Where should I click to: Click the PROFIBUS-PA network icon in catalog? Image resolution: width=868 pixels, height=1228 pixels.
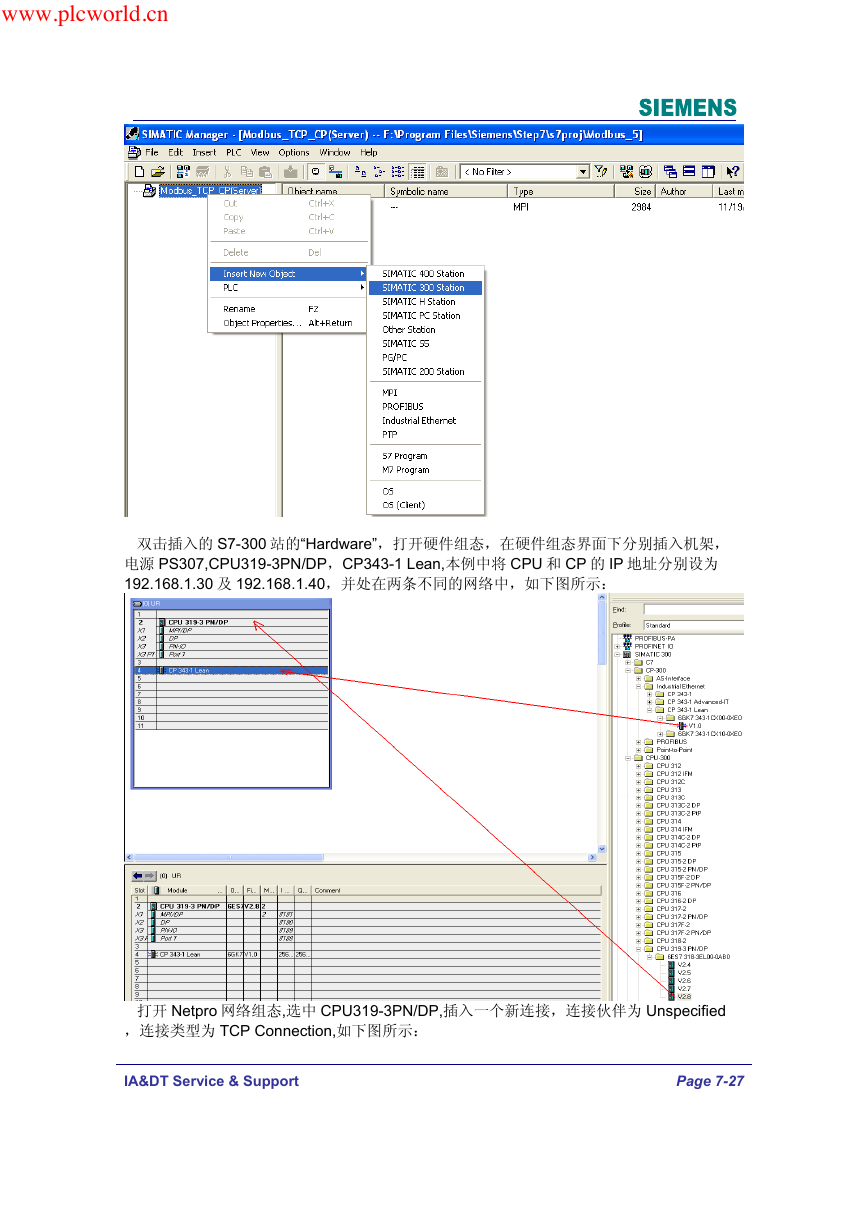[x=627, y=638]
